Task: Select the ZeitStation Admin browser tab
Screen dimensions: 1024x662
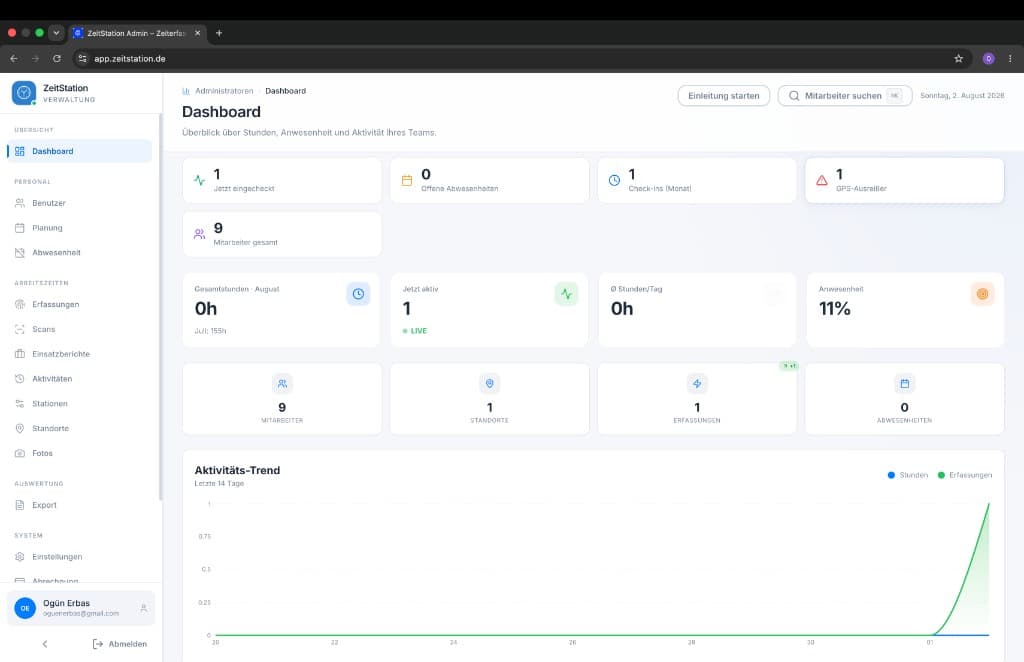Action: point(137,33)
